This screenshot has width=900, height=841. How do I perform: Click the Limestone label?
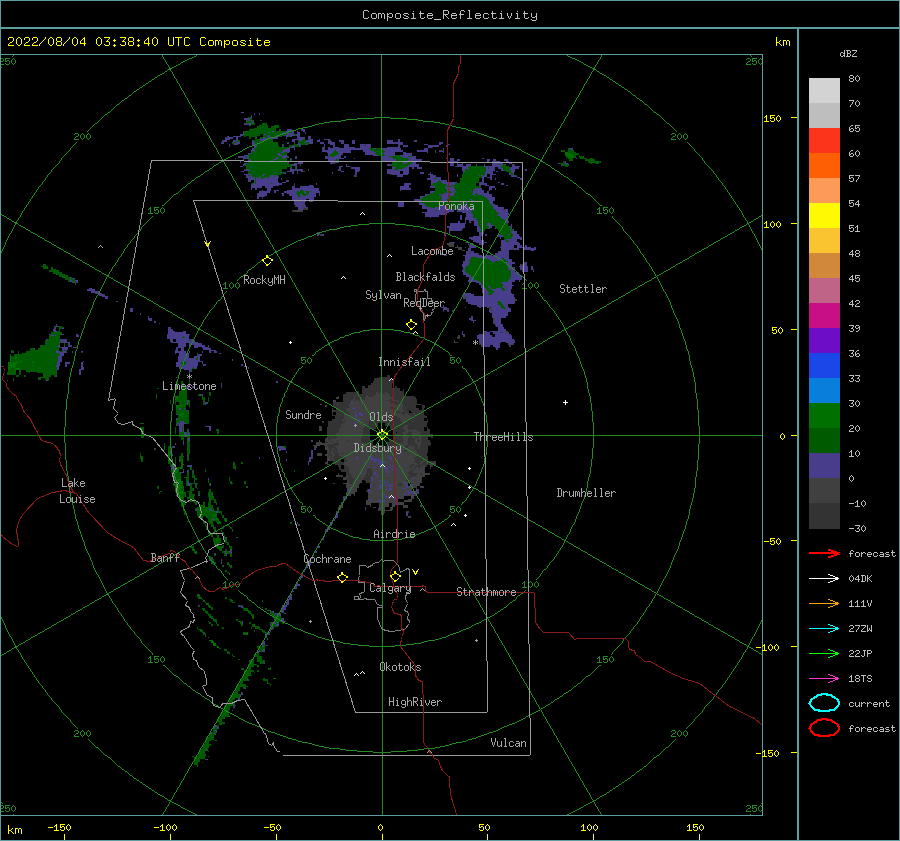(x=189, y=386)
